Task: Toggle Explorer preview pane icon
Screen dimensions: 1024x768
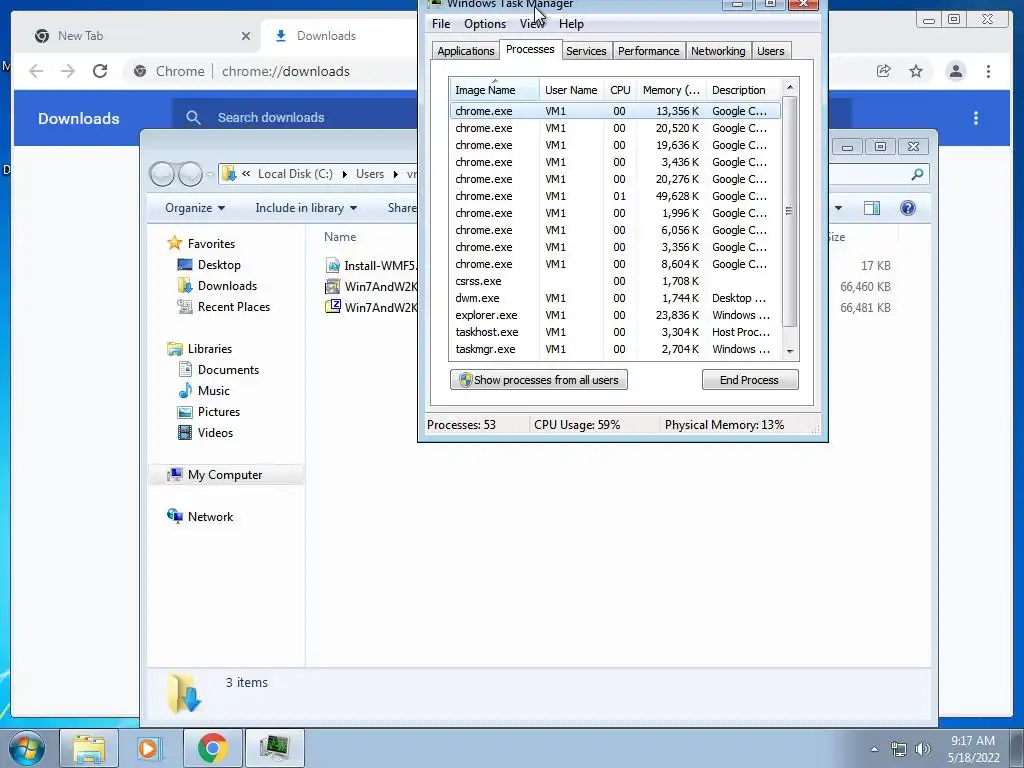Action: coord(872,208)
